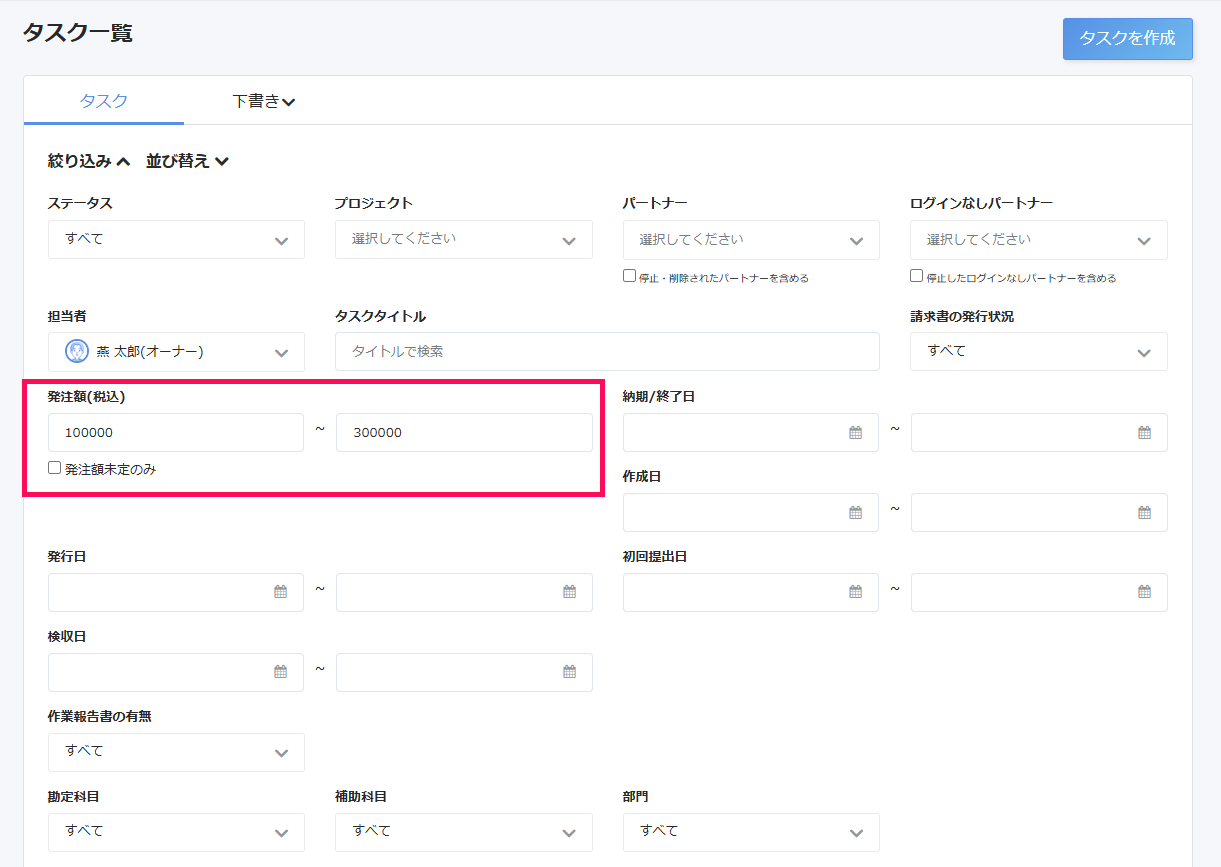Switch to the タスク tab

[x=104, y=101]
